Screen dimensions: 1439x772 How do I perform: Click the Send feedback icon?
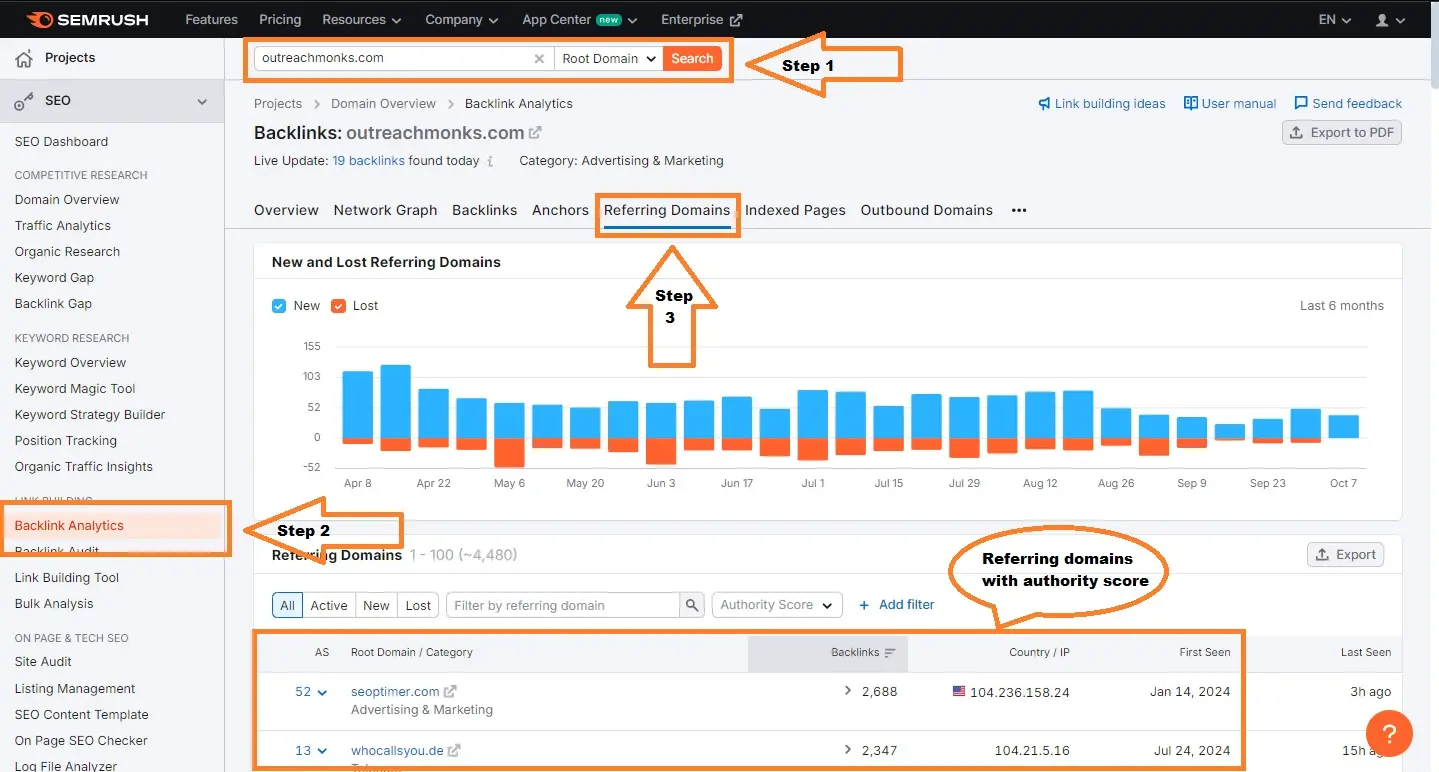click(1301, 103)
